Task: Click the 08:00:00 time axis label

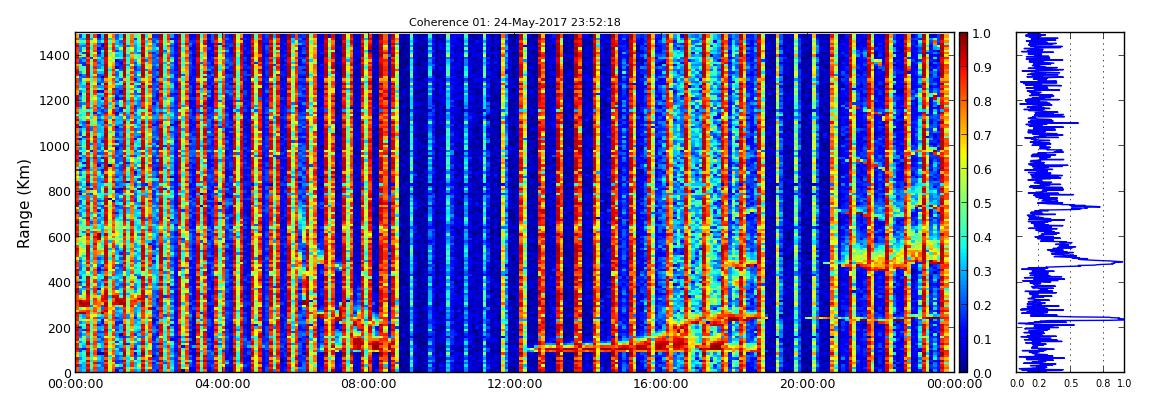Action: [x=366, y=383]
